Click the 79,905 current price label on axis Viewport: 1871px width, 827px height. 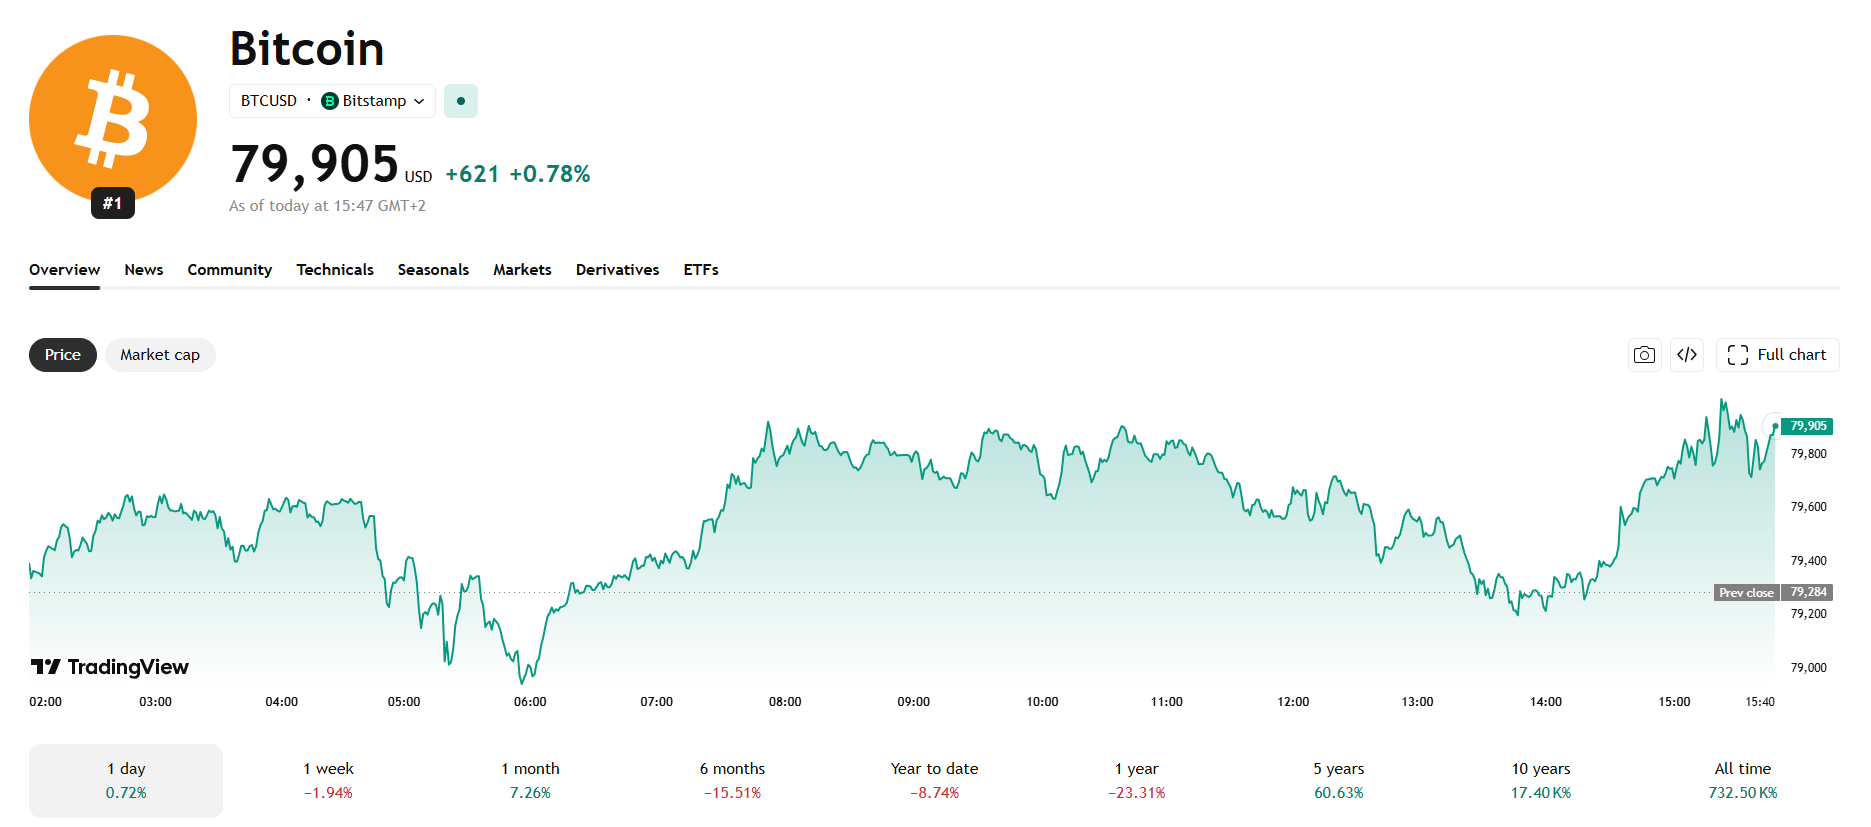1807,426
